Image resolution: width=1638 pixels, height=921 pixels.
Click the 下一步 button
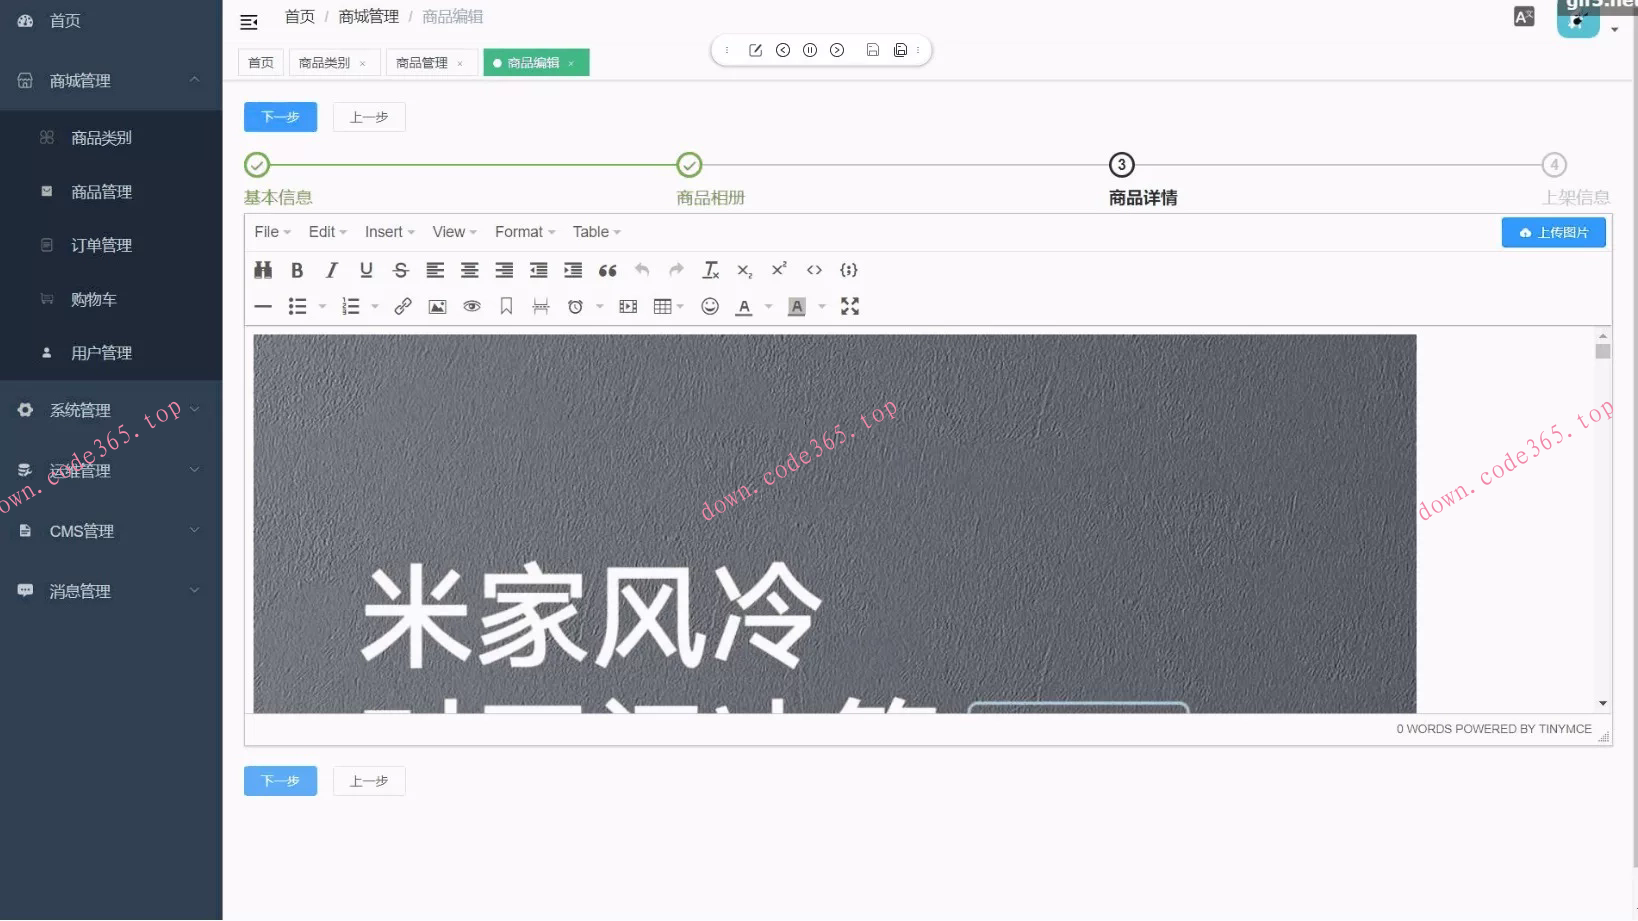pos(280,117)
